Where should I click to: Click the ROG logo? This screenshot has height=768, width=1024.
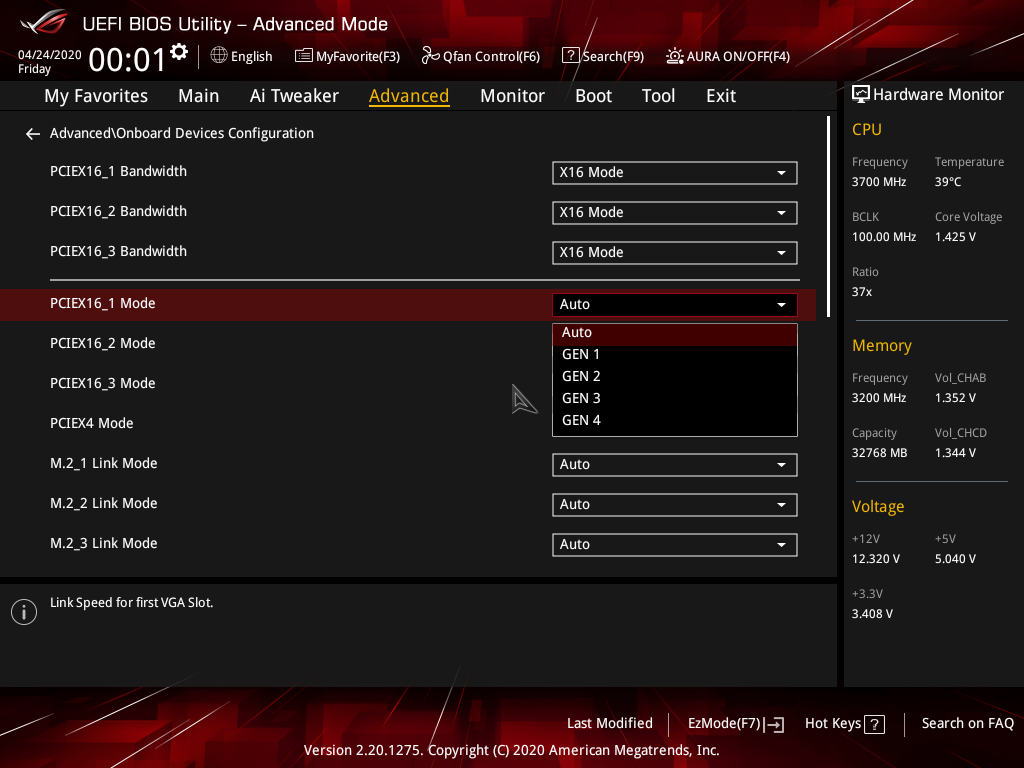(43, 22)
